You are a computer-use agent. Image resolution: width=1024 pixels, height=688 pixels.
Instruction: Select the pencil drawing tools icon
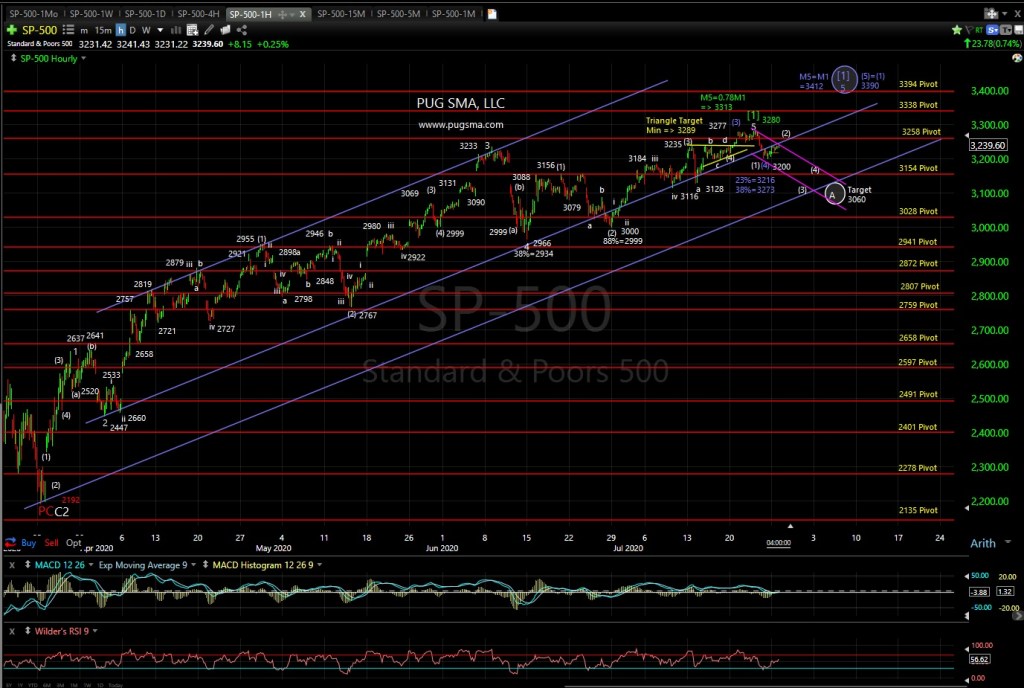(209, 30)
